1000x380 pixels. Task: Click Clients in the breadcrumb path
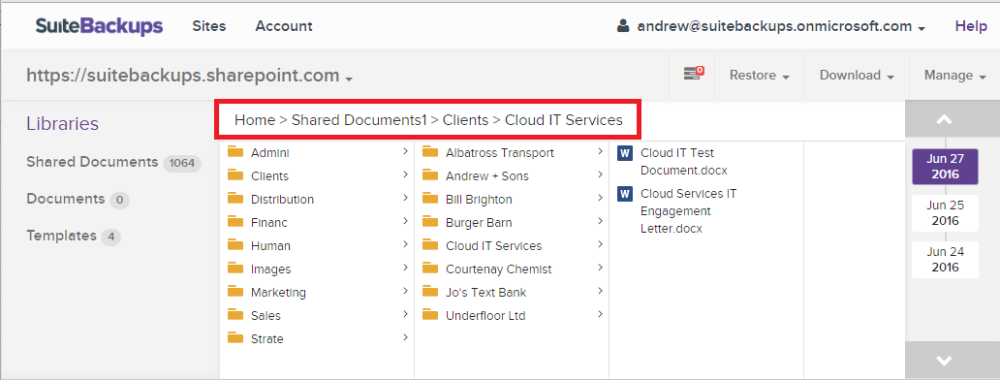point(466,120)
